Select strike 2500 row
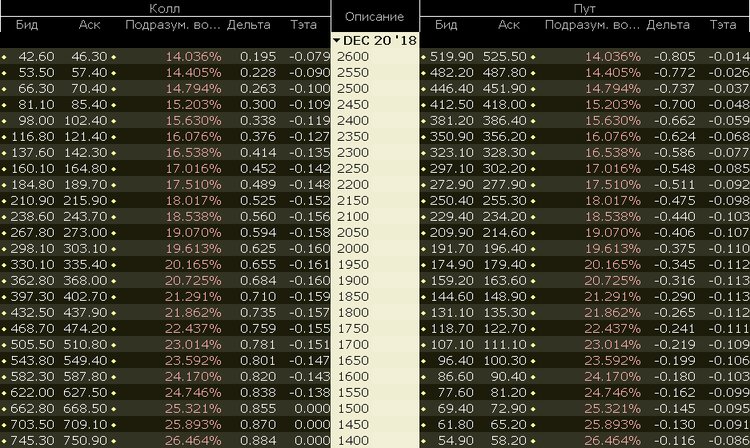The image size is (750, 448). (353, 88)
